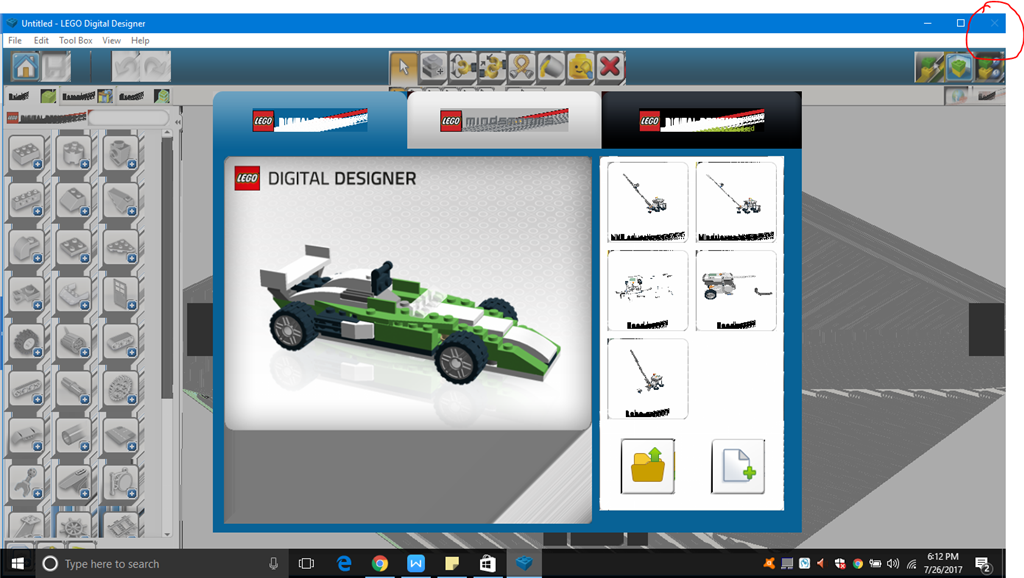Open the wheeled robot model thumbnail
Screen dimensions: 1024x578
click(736, 290)
